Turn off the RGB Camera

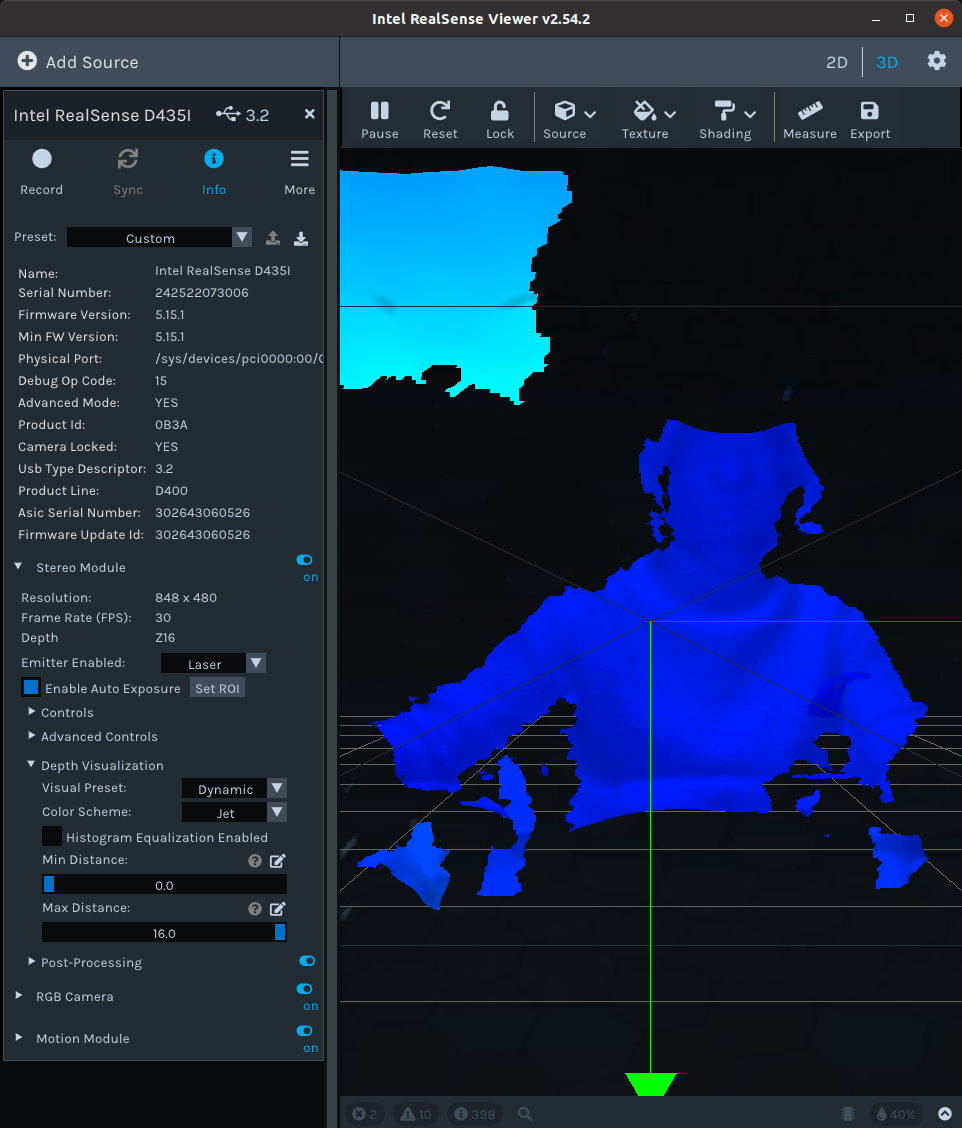tap(304, 988)
